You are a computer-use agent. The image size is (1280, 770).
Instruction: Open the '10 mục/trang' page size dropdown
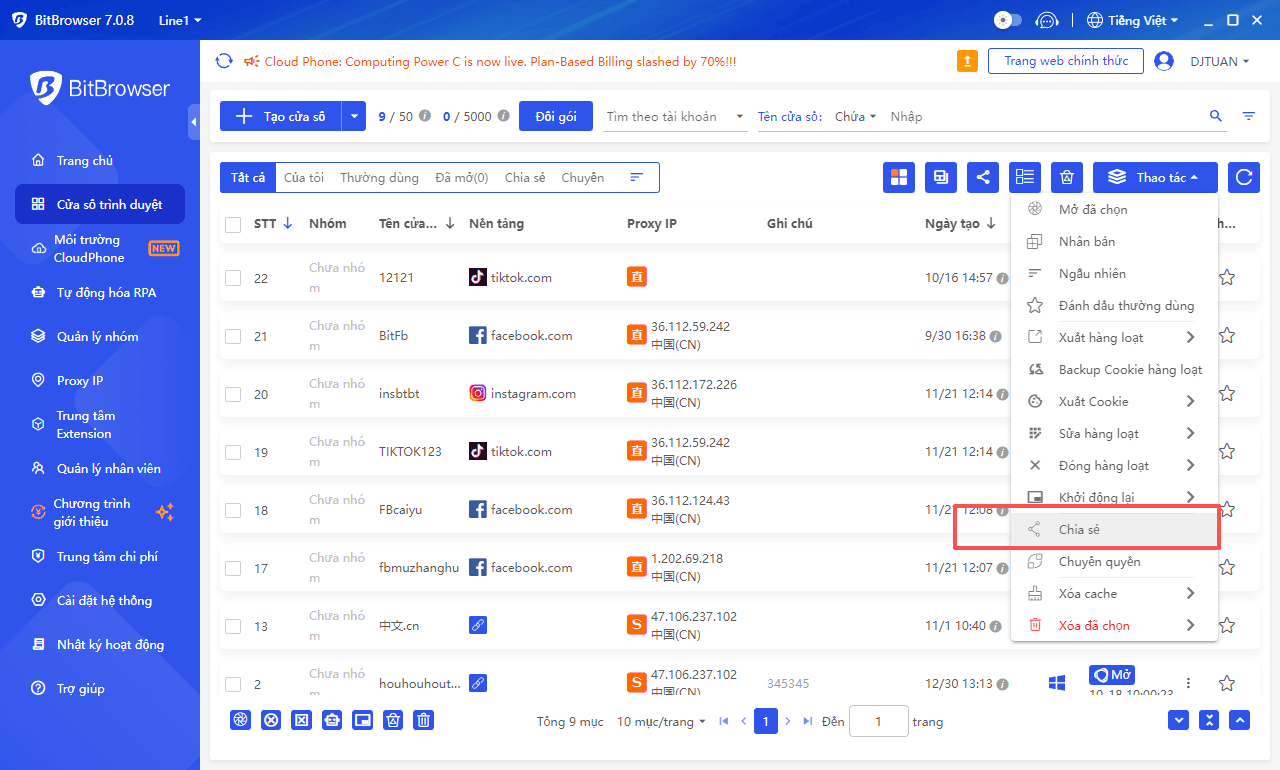pyautogui.click(x=660, y=721)
